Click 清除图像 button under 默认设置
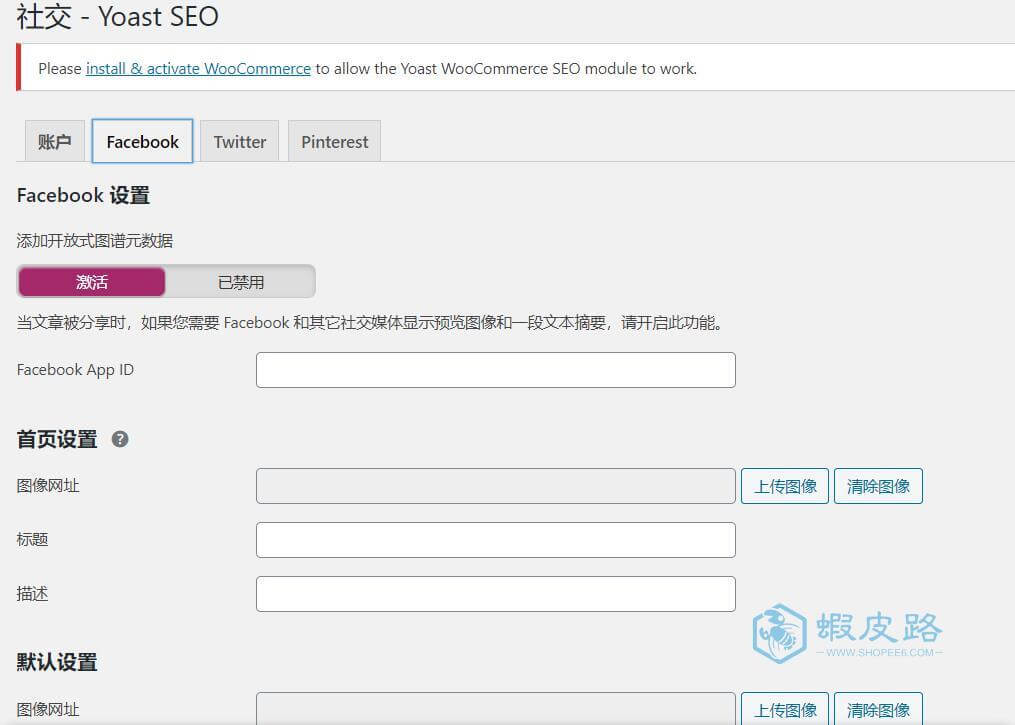The image size is (1015, 725). pos(878,709)
